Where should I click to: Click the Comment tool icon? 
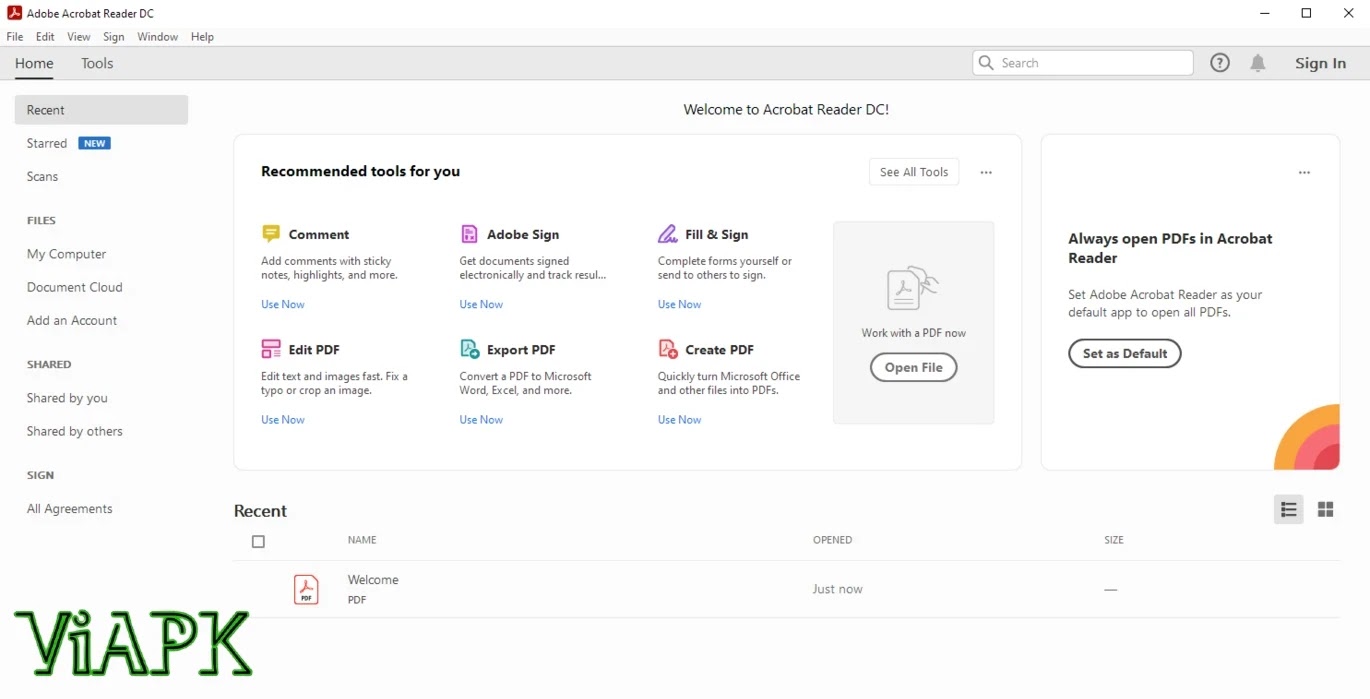pos(270,234)
